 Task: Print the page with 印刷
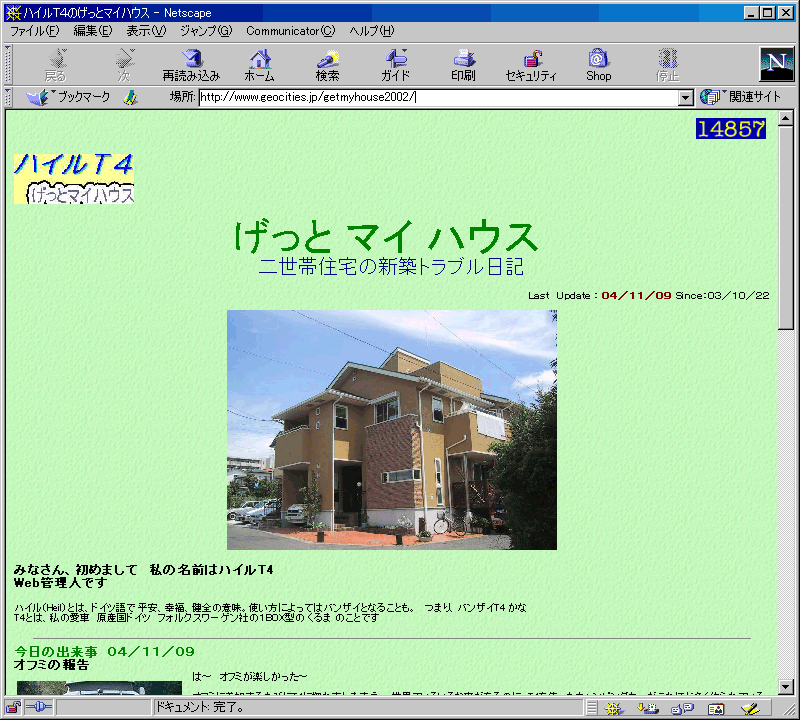[x=463, y=65]
